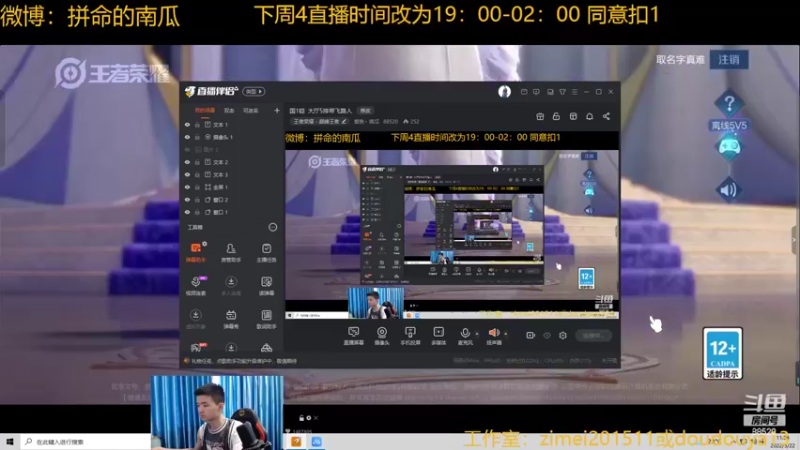This screenshot has width=800, height=450.
Task: Switch to the second scene tab
Action: (x=229, y=110)
